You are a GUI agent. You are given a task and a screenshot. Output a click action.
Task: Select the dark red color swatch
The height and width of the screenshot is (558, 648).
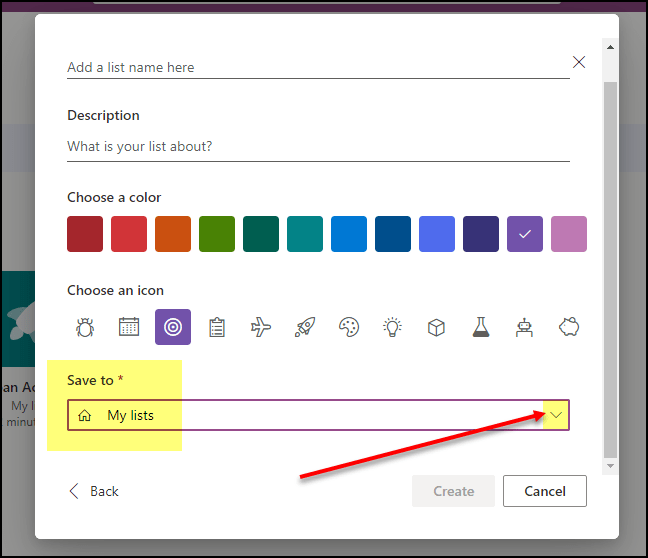(x=85, y=234)
